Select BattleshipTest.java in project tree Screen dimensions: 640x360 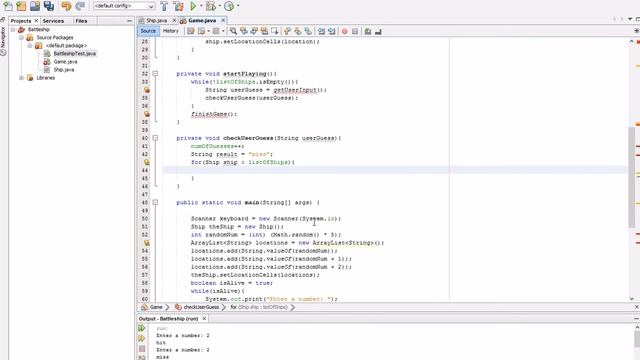(x=74, y=53)
